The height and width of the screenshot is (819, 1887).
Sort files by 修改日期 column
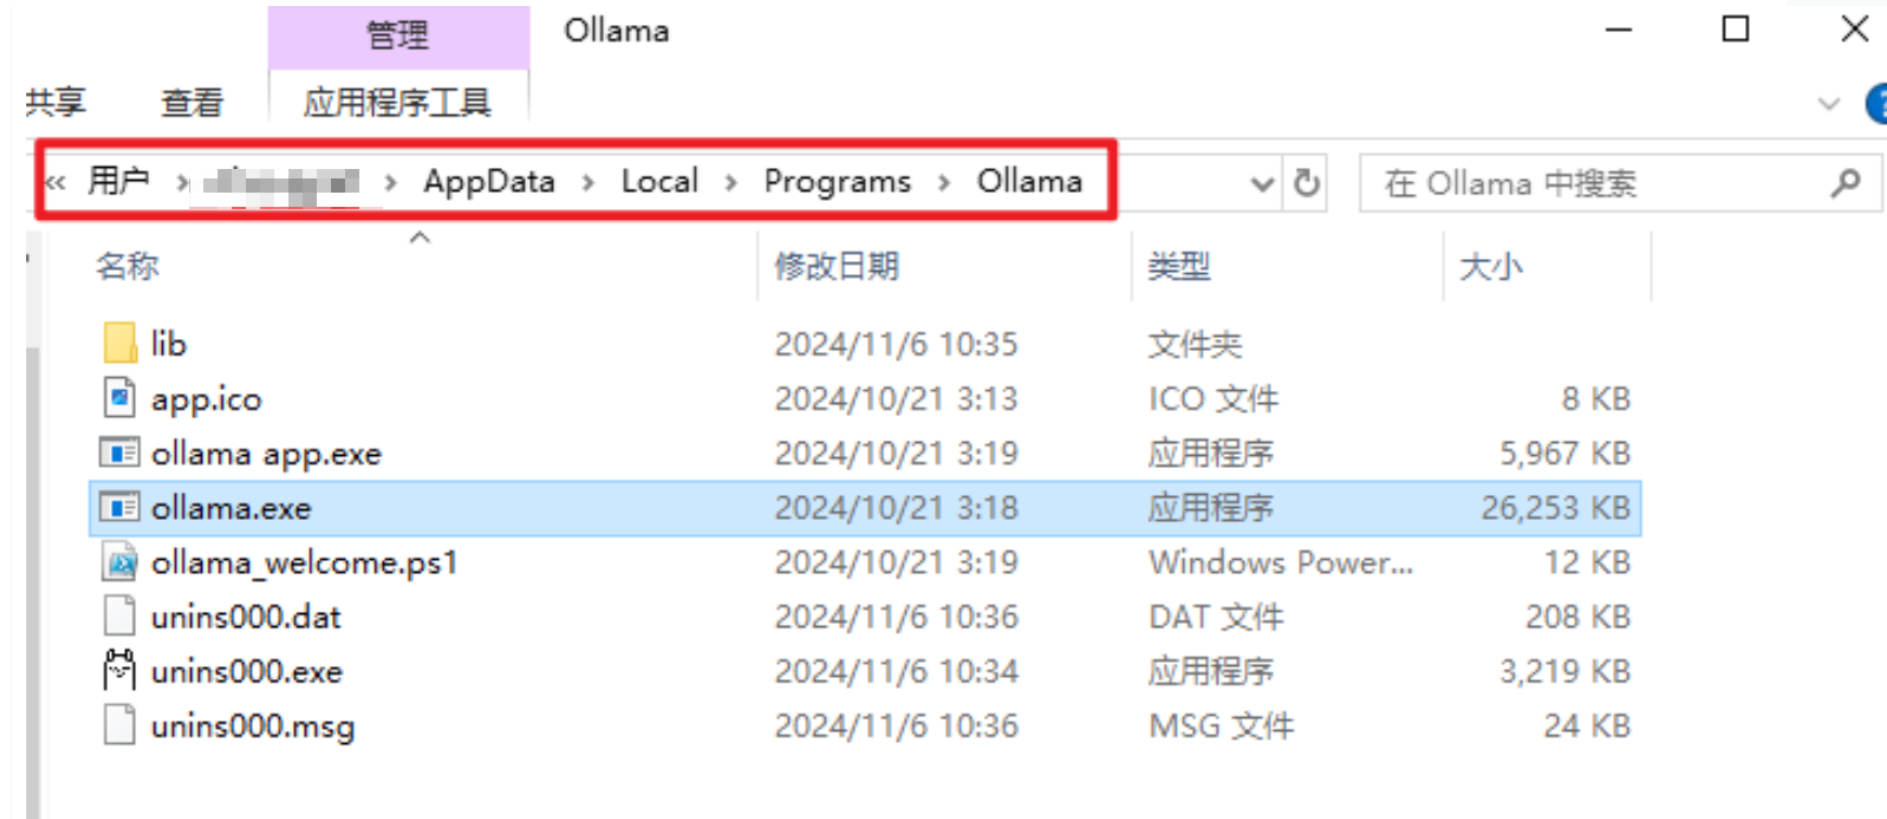(837, 266)
